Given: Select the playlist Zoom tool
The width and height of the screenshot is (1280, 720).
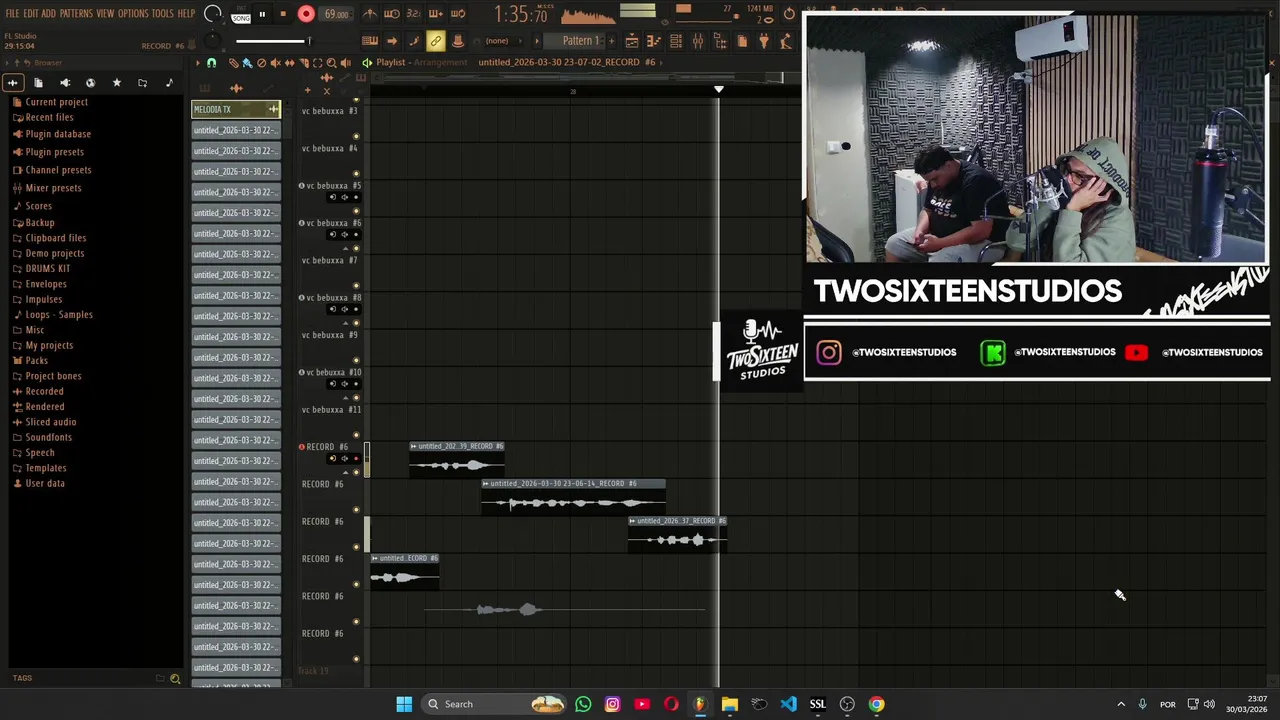Looking at the screenshot, I should tap(332, 63).
